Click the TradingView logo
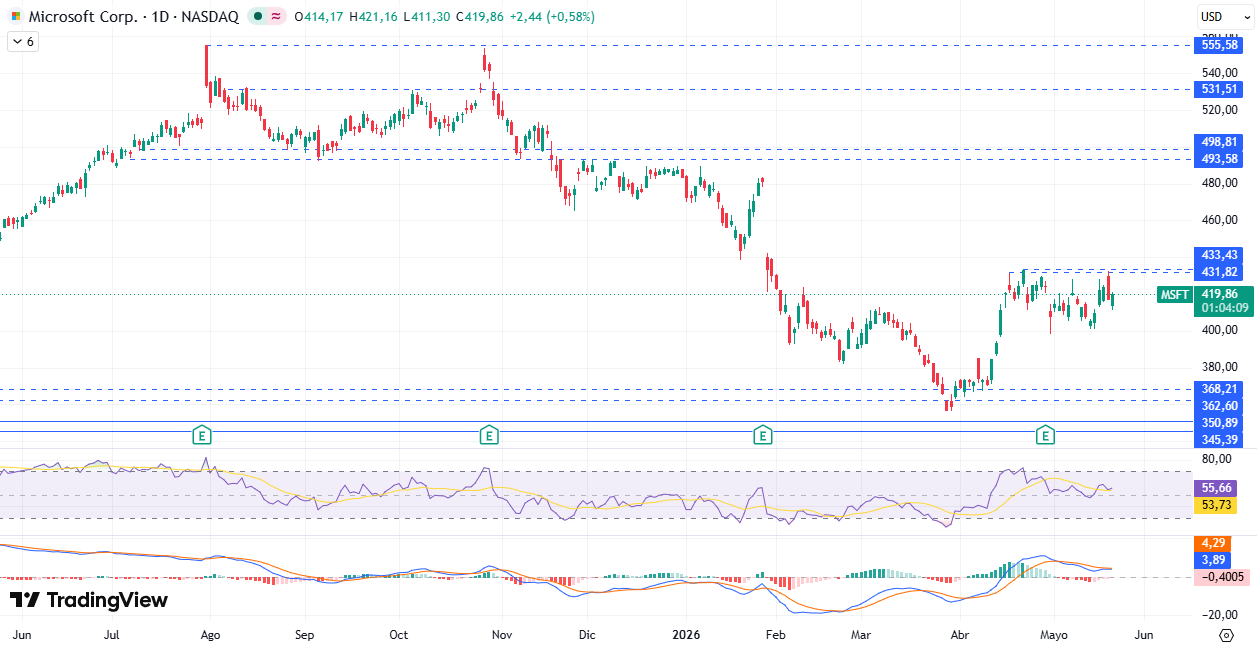This screenshot has height=648, width=1257. (x=88, y=600)
